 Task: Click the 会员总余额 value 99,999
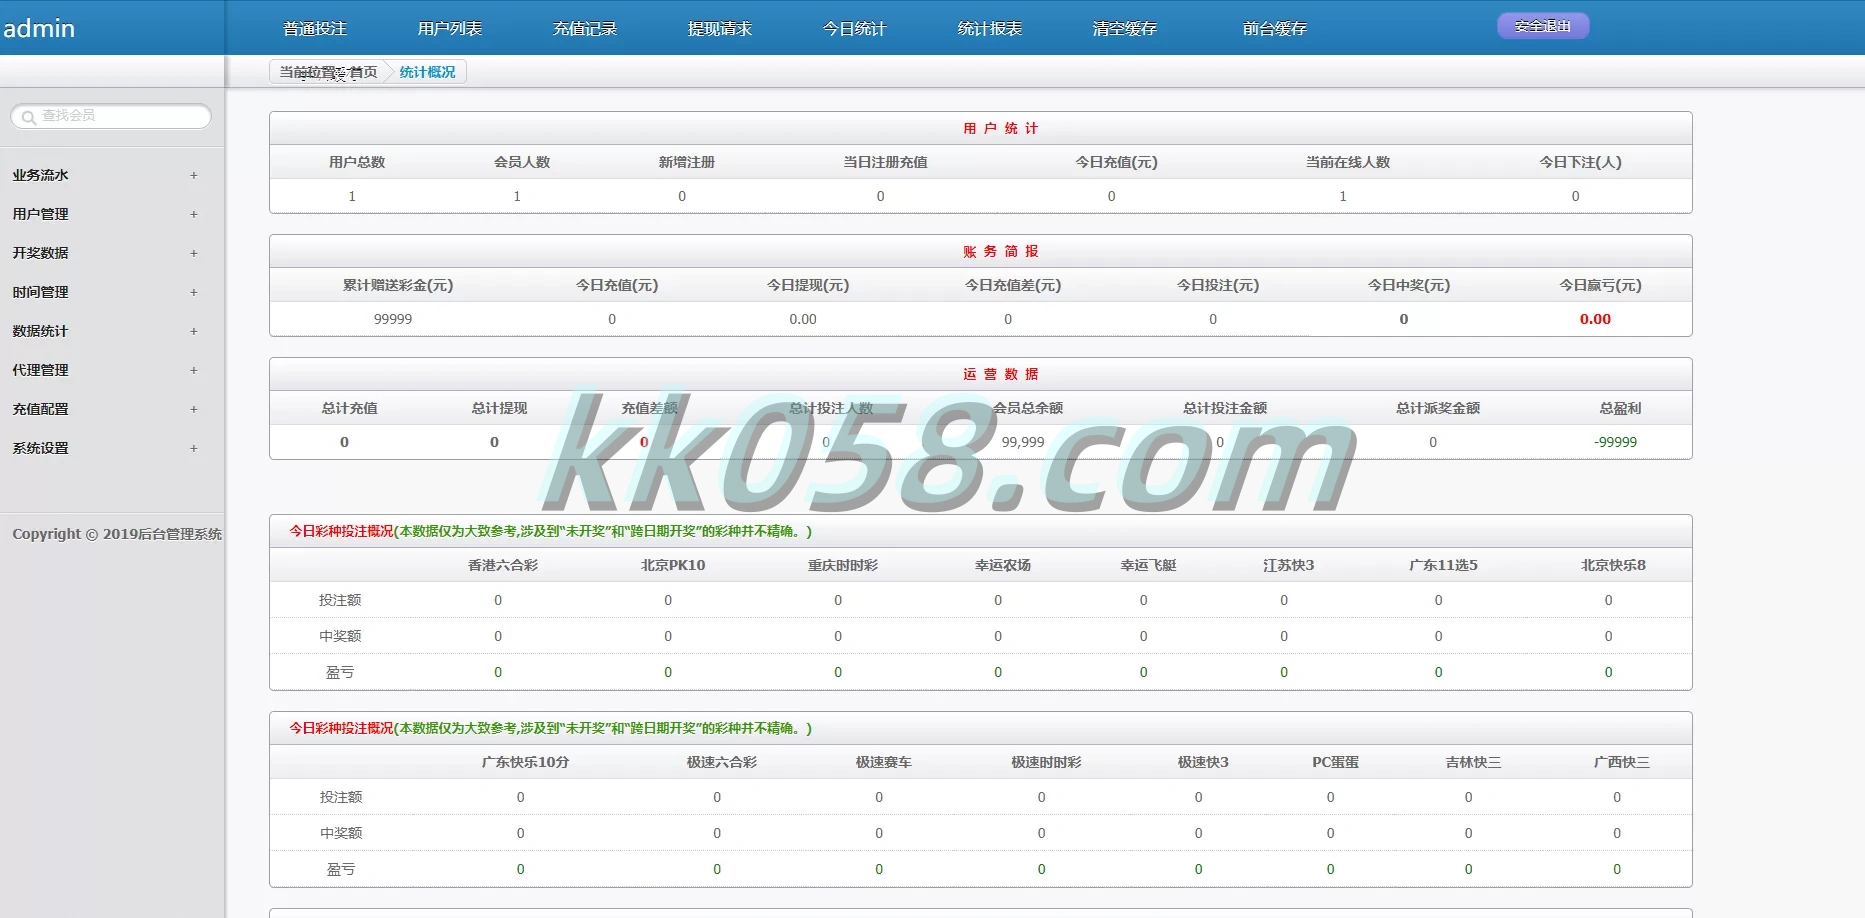[x=1023, y=442]
